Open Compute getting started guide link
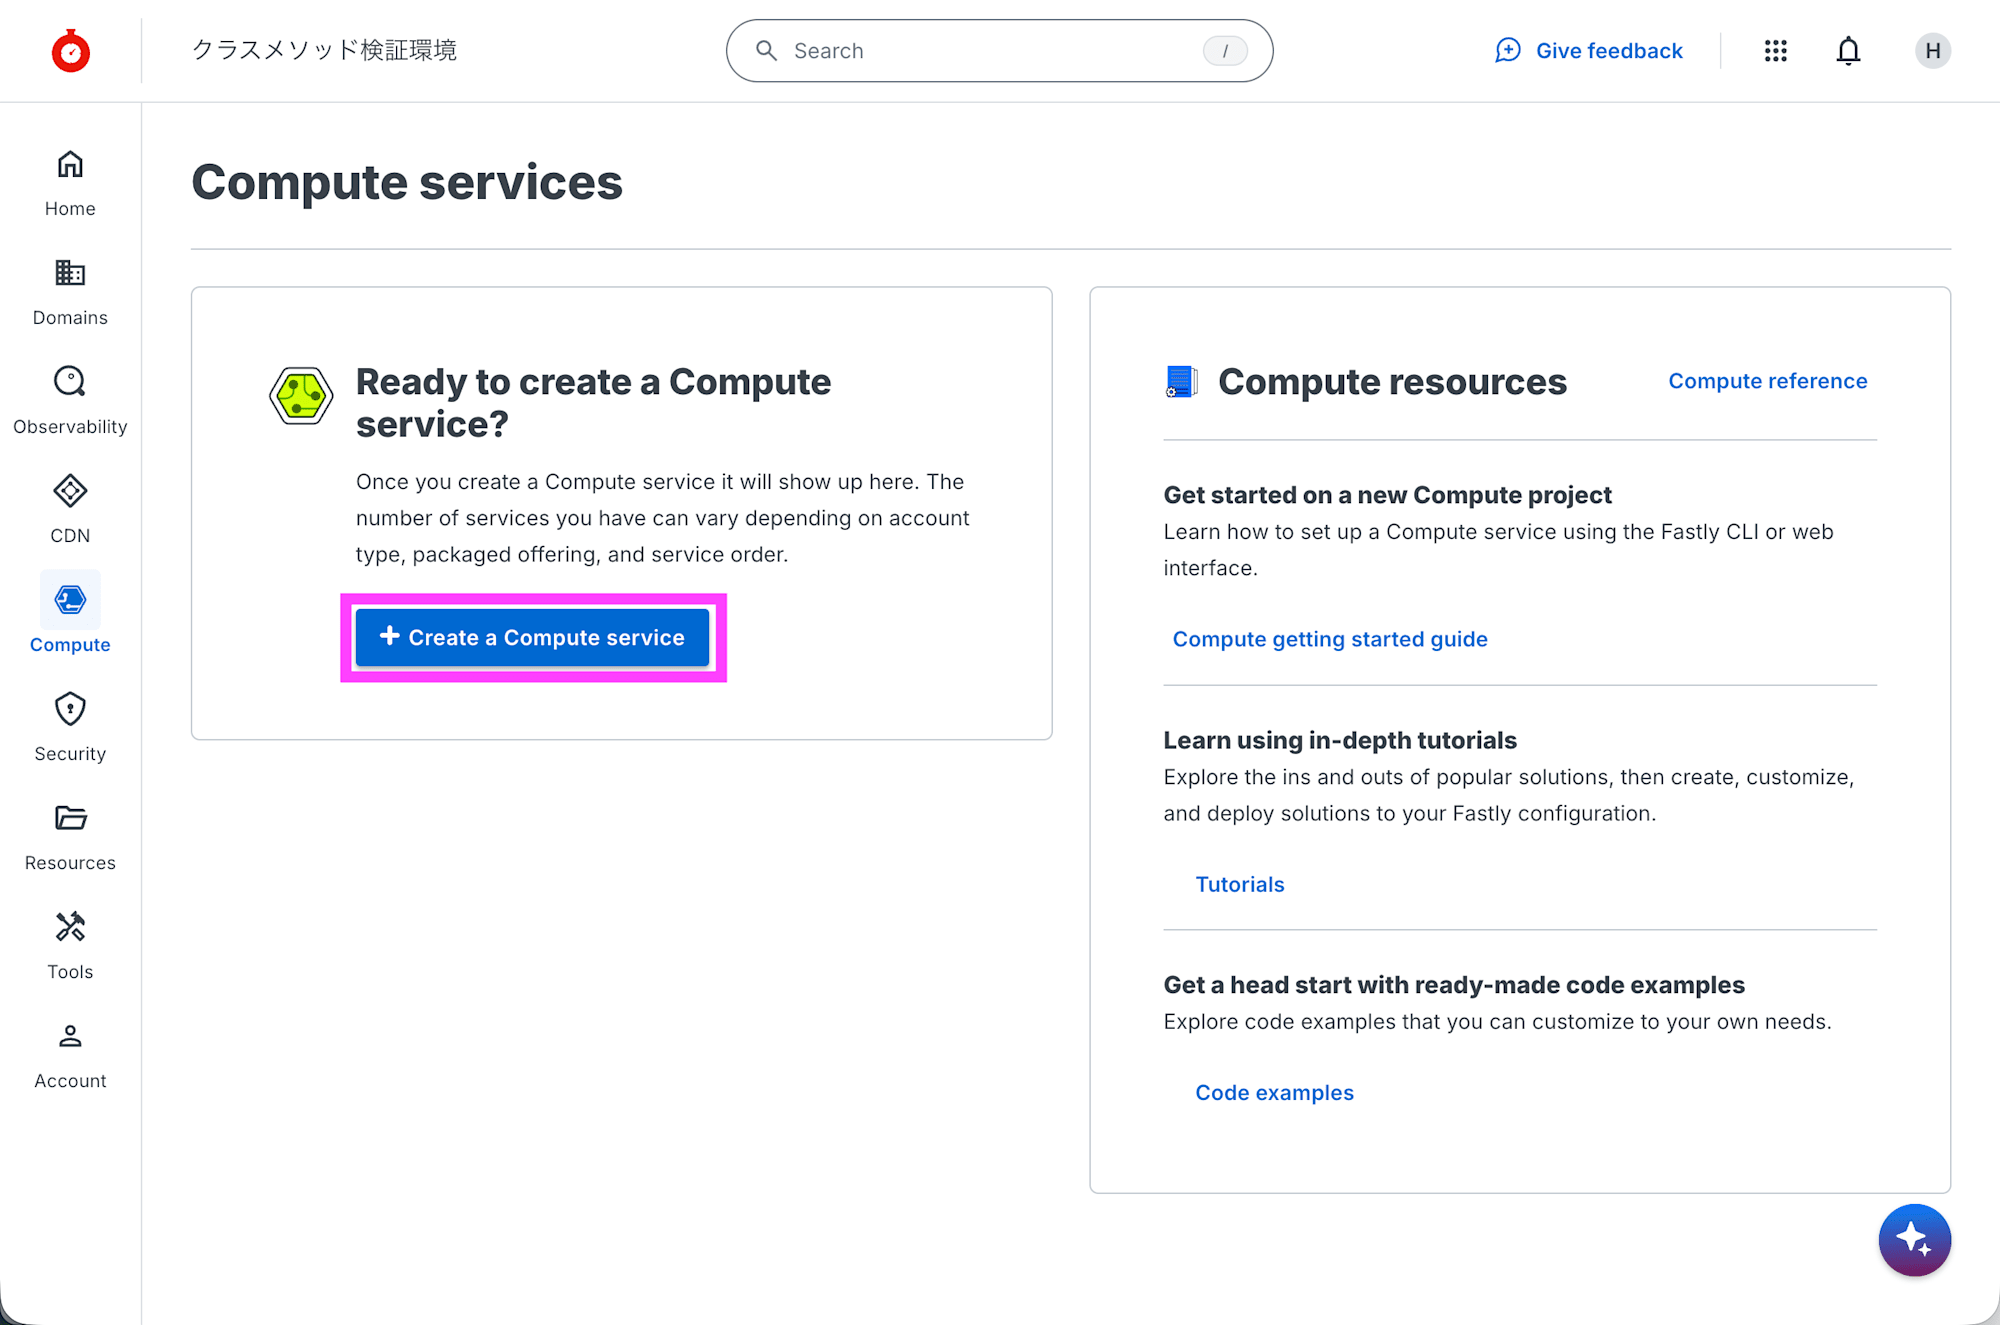2000x1325 pixels. pos(1330,639)
